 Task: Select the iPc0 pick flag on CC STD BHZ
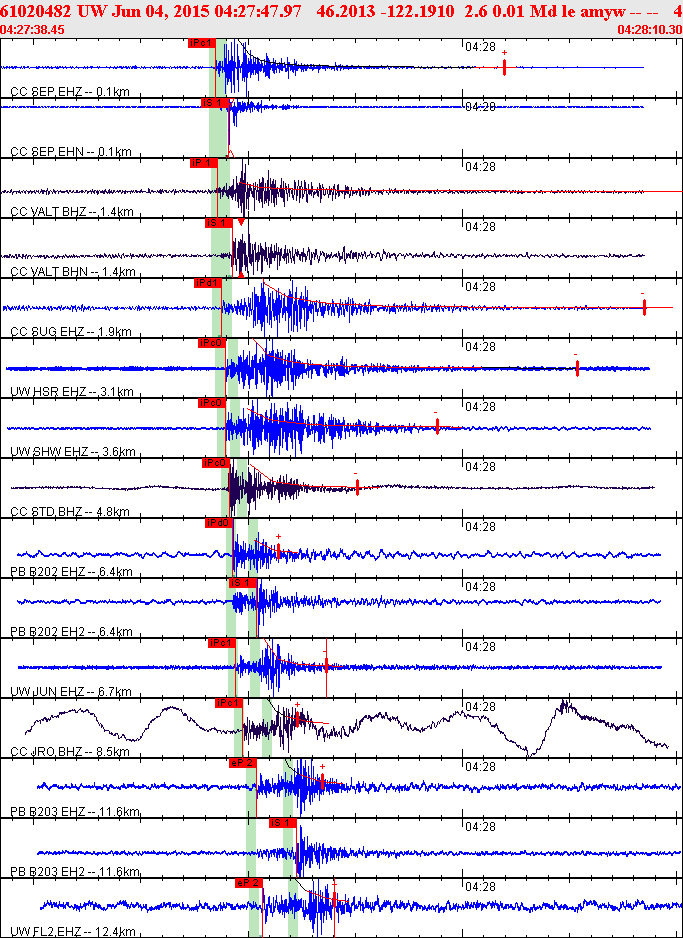[216, 462]
